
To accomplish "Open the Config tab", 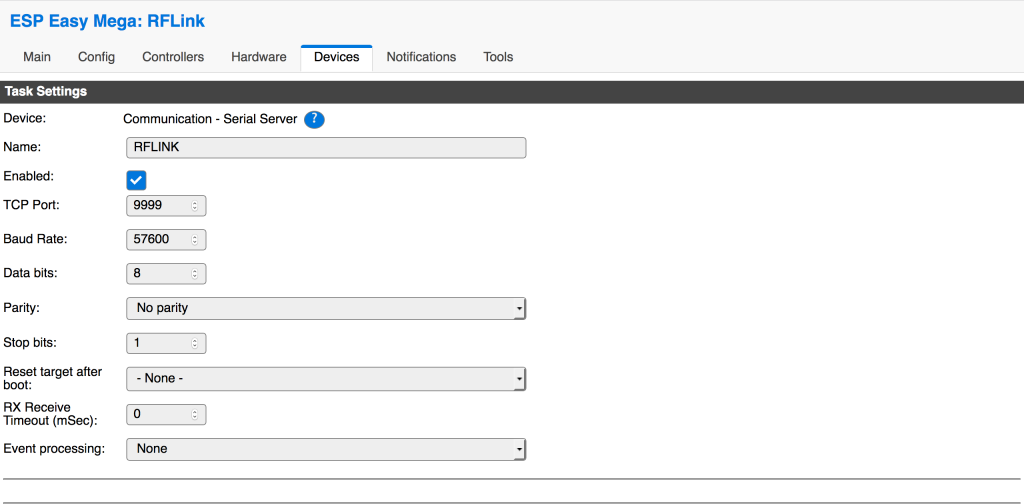I will pyautogui.click(x=96, y=57).
